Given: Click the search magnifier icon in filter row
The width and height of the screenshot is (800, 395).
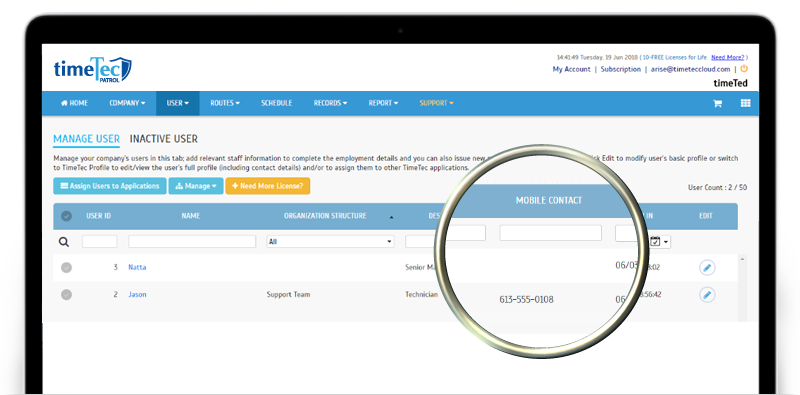Looking at the screenshot, I should point(64,242).
